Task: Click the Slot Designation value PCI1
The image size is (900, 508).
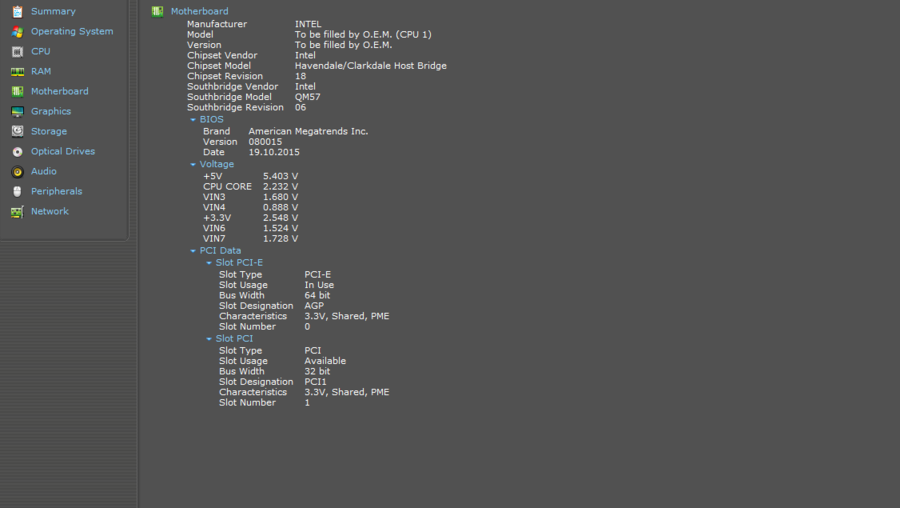Action: [315, 382]
